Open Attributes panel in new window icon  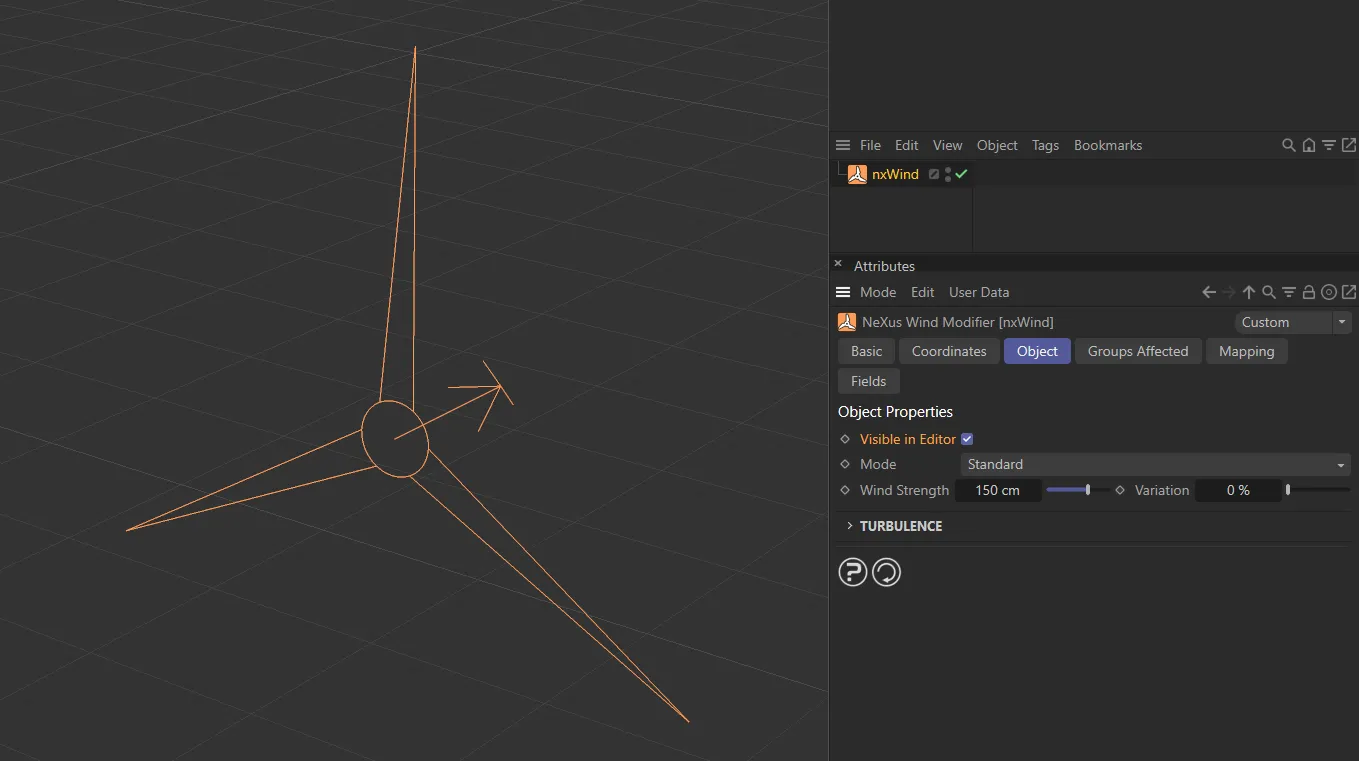[1348, 292]
